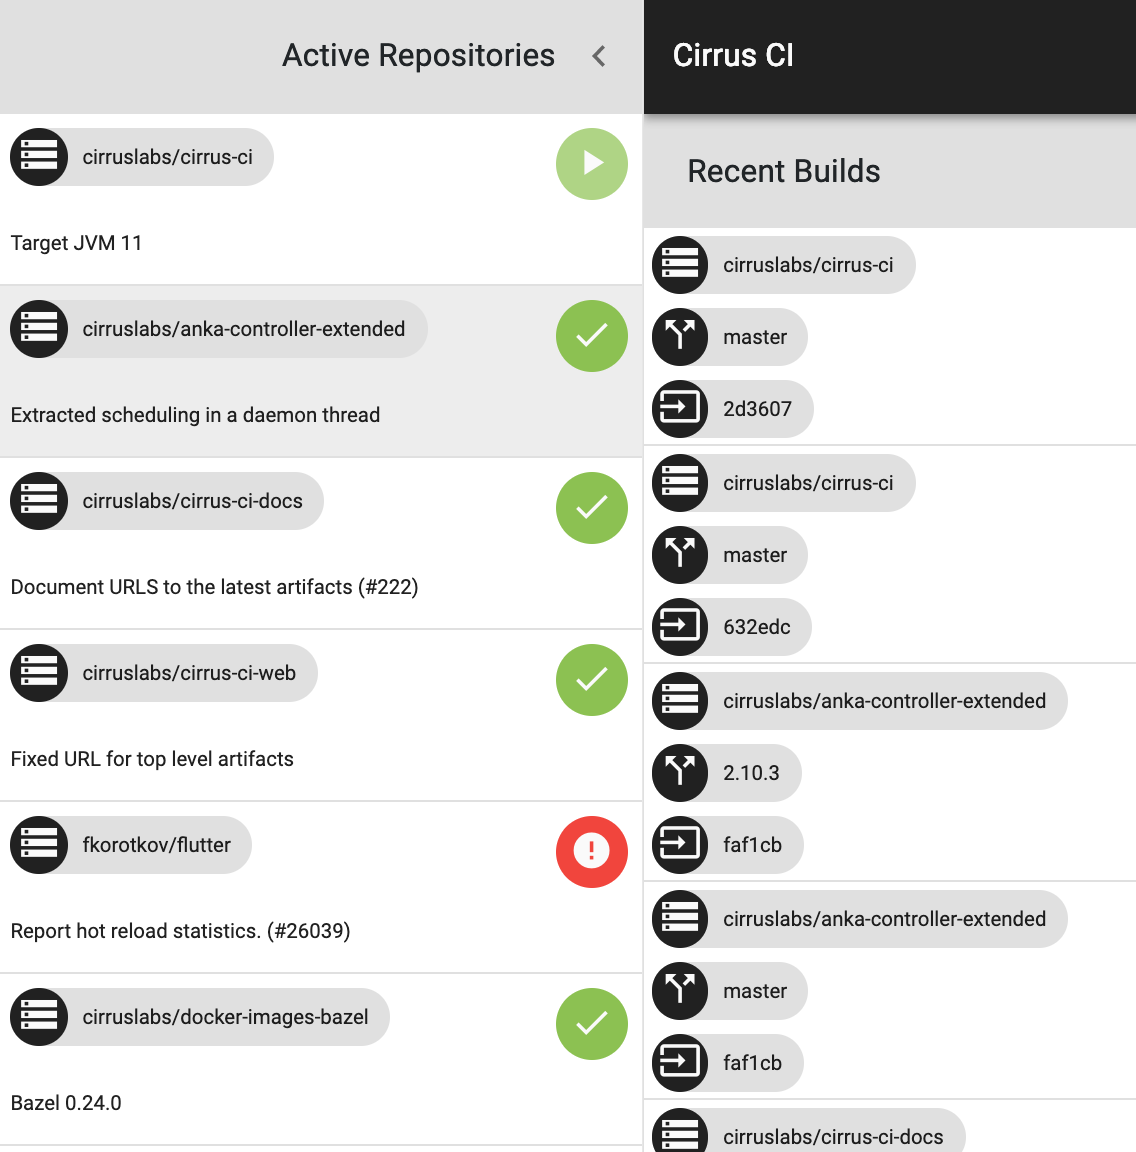The height and width of the screenshot is (1152, 1136).
Task: Open the Cirrus CI title bar menu
Action: (733, 56)
